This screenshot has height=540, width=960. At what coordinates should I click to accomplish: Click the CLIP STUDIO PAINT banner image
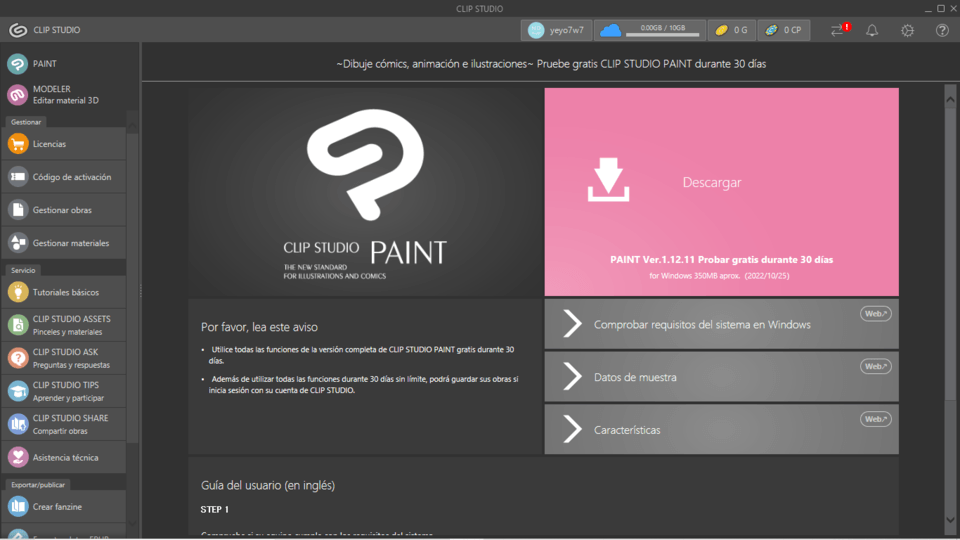[x=366, y=192]
